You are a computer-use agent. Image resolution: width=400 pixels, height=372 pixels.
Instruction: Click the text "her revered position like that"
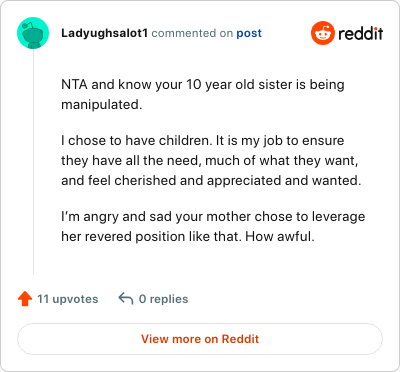(151, 237)
